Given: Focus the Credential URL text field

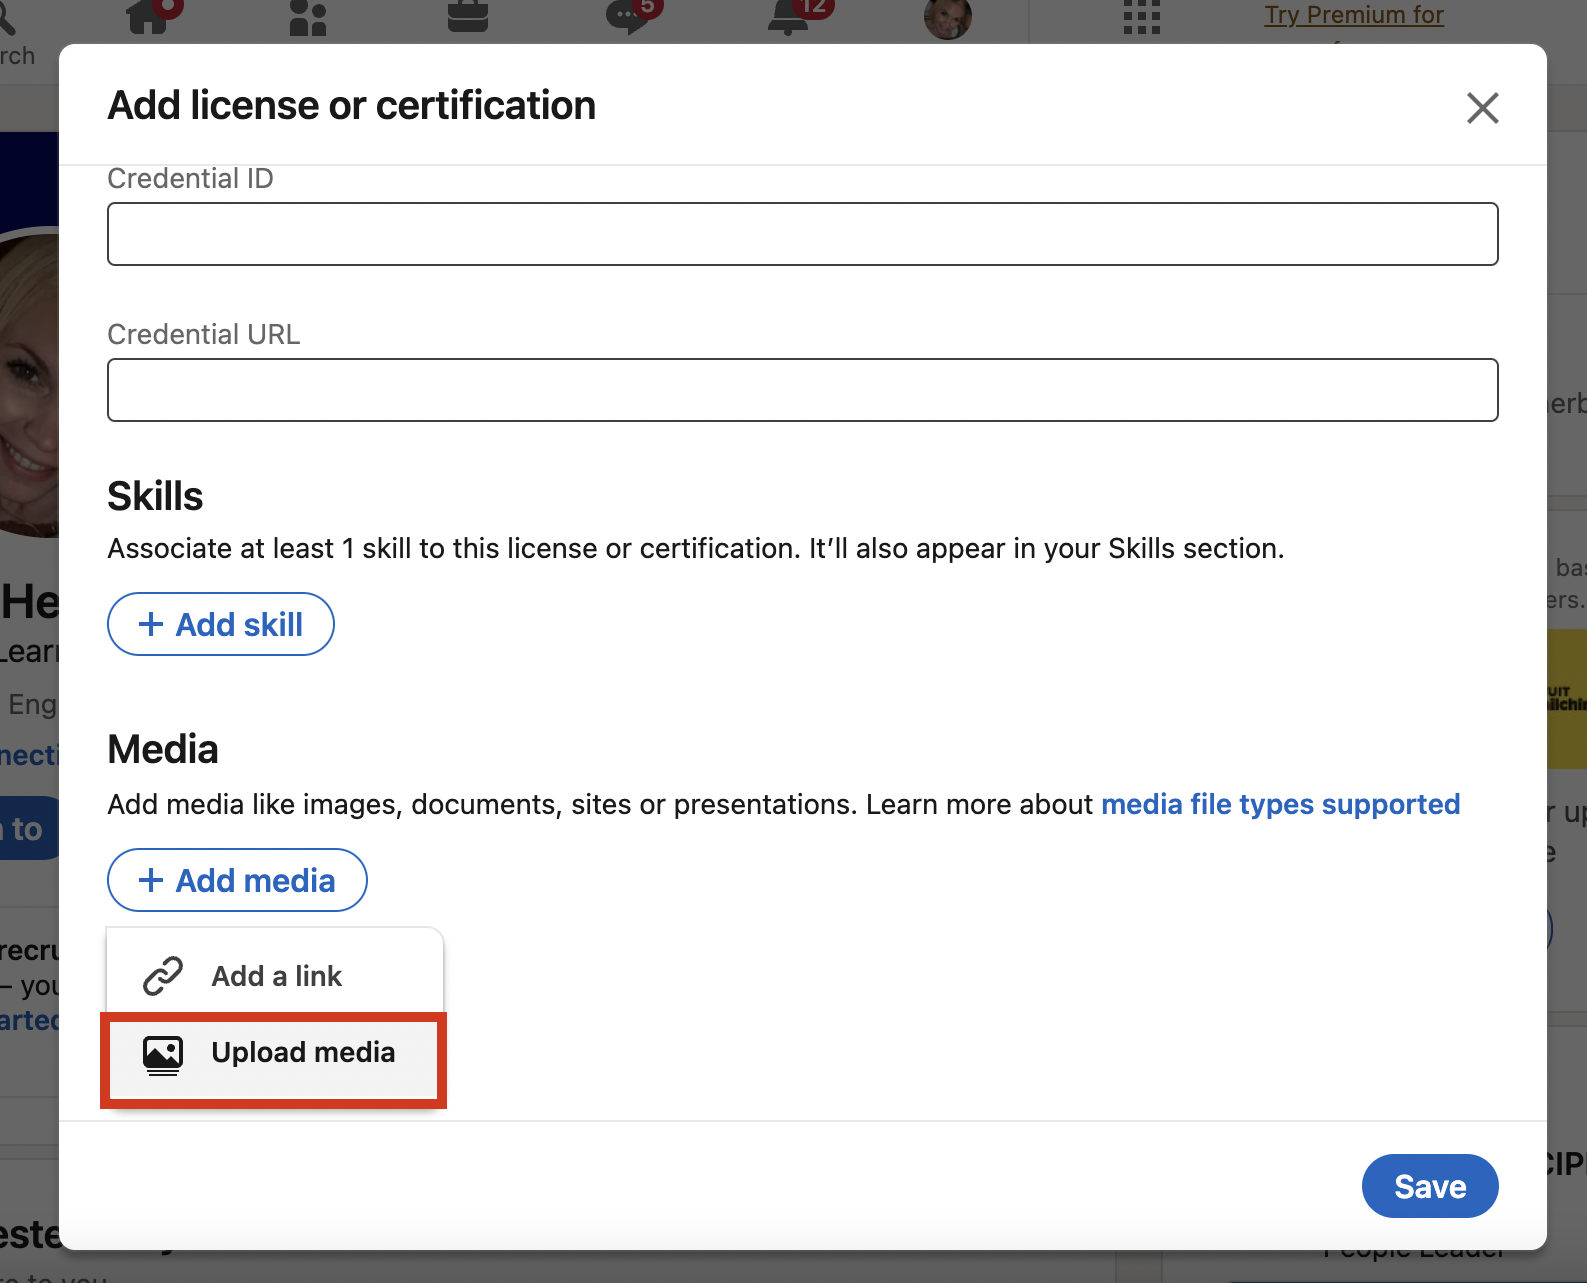Looking at the screenshot, I should pyautogui.click(x=802, y=390).
